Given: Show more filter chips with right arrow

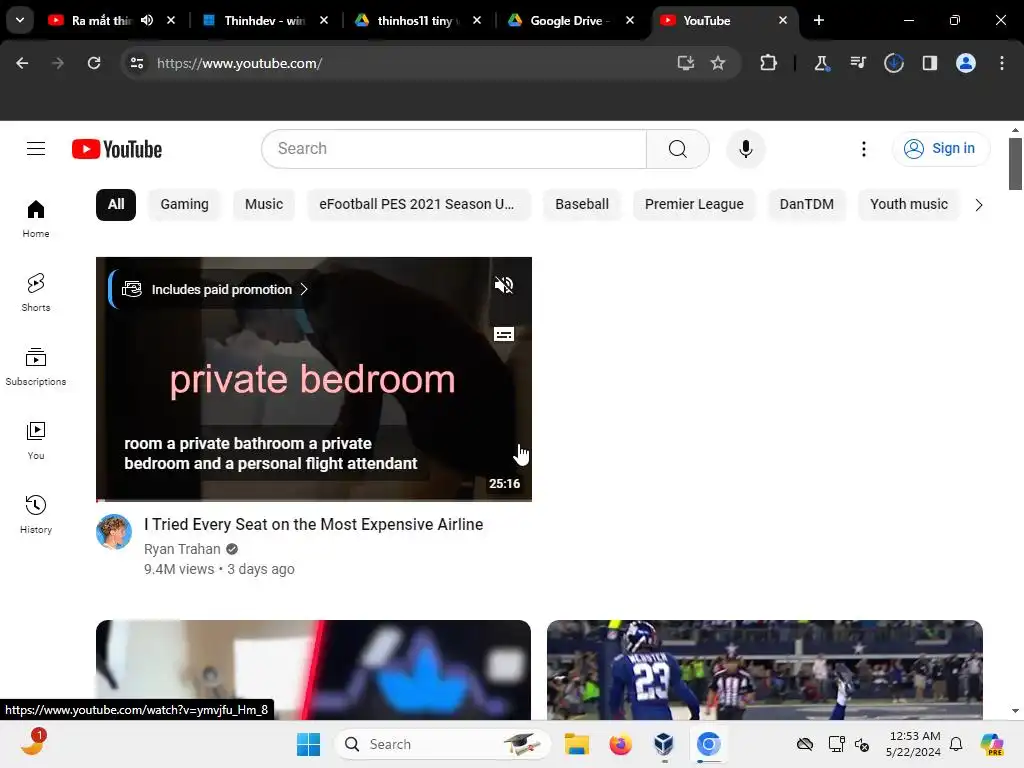Looking at the screenshot, I should (978, 205).
